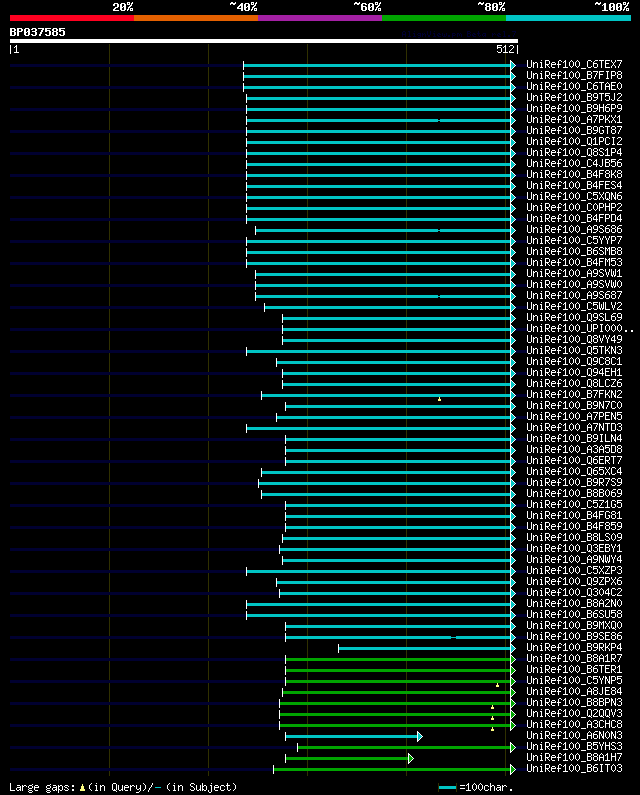Click UniRef100_B9RKP4 label
The height and width of the screenshot is (795, 640).
[574, 647]
